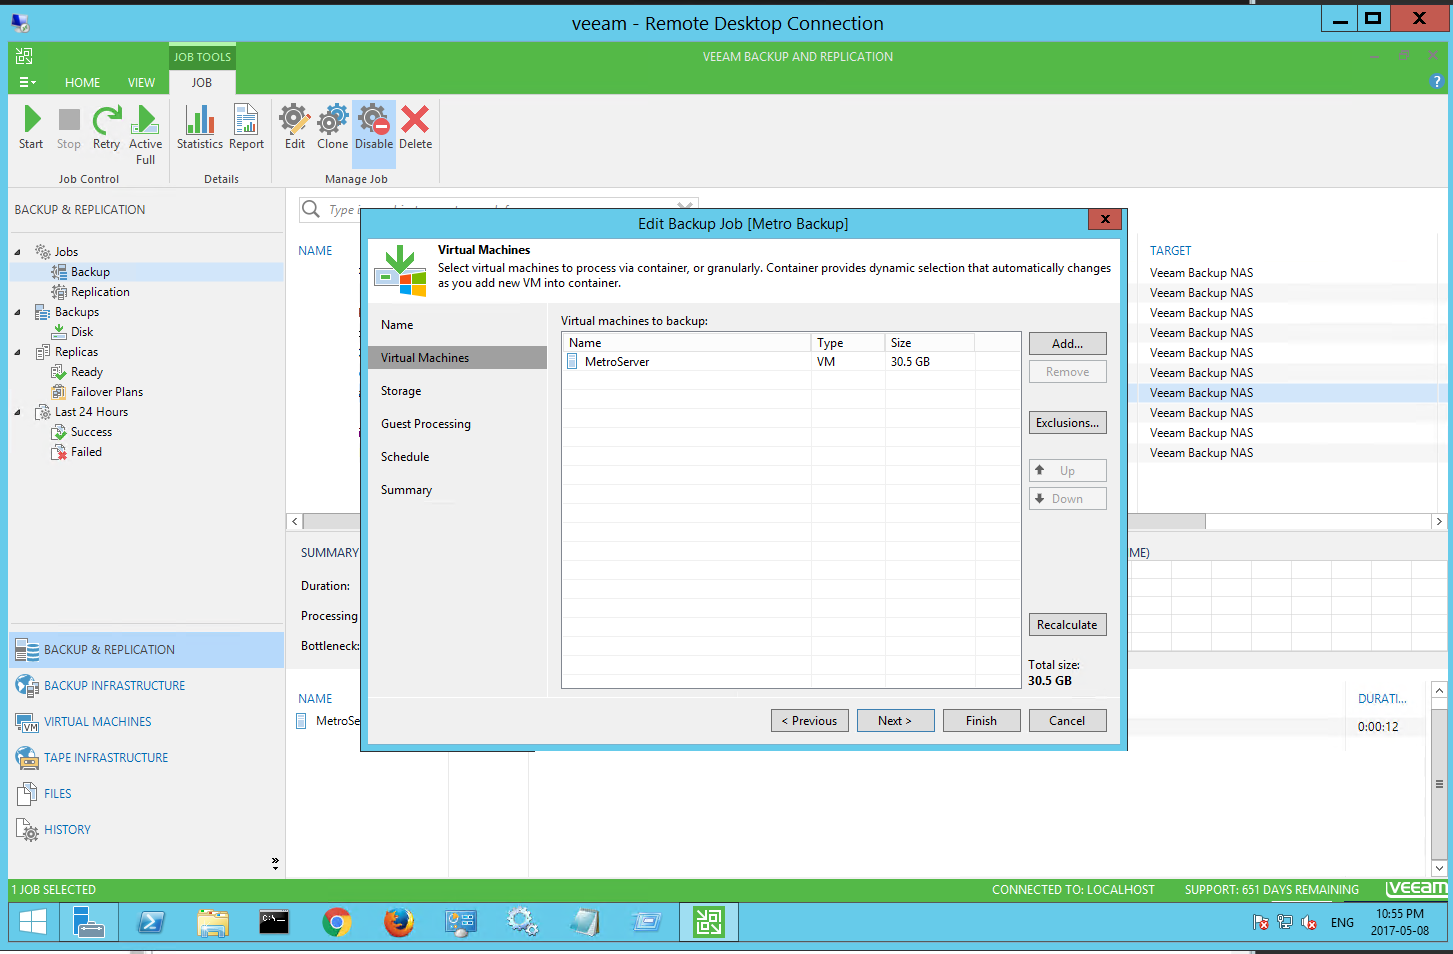Clone the selected job
Image resolution: width=1453 pixels, height=954 pixels.
click(x=333, y=127)
